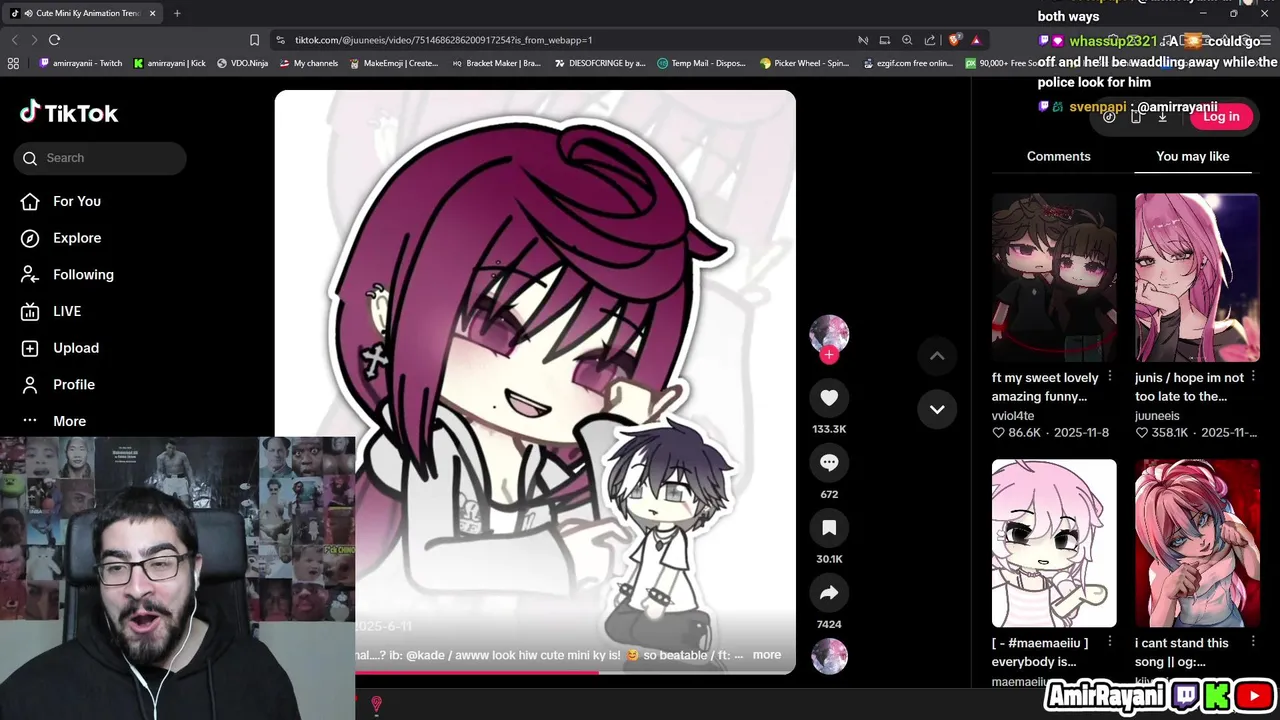1280x720 pixels.
Task: Open the 'Temp Mail - Dispos' bookmark
Action: click(702, 63)
